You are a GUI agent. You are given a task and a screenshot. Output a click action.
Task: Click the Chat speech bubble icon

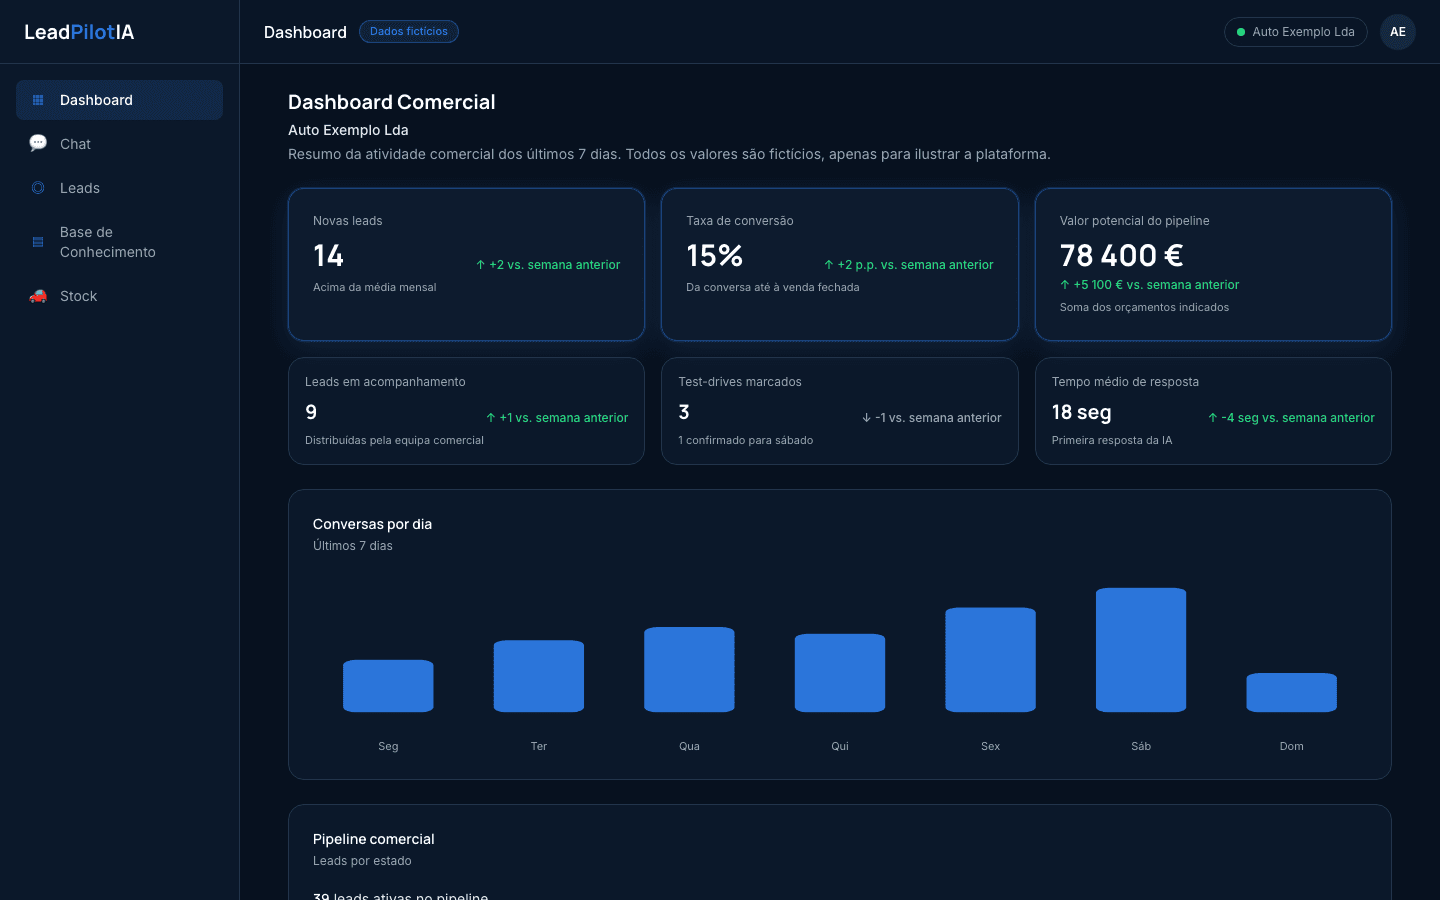click(38, 143)
